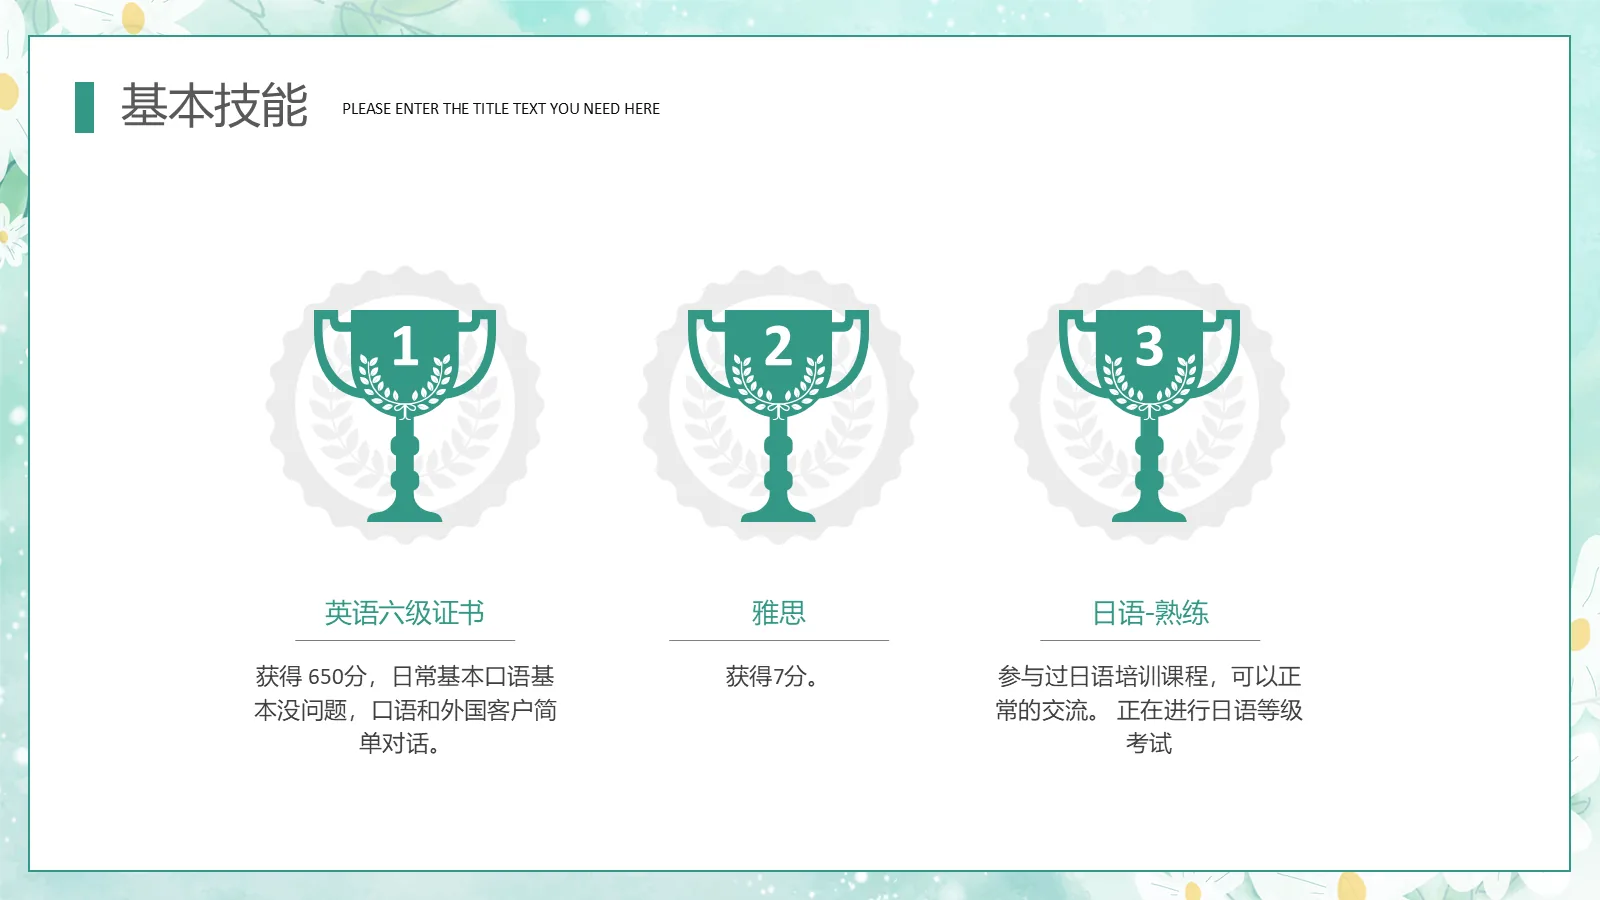Click number 3 on the third trophy

point(1149,346)
